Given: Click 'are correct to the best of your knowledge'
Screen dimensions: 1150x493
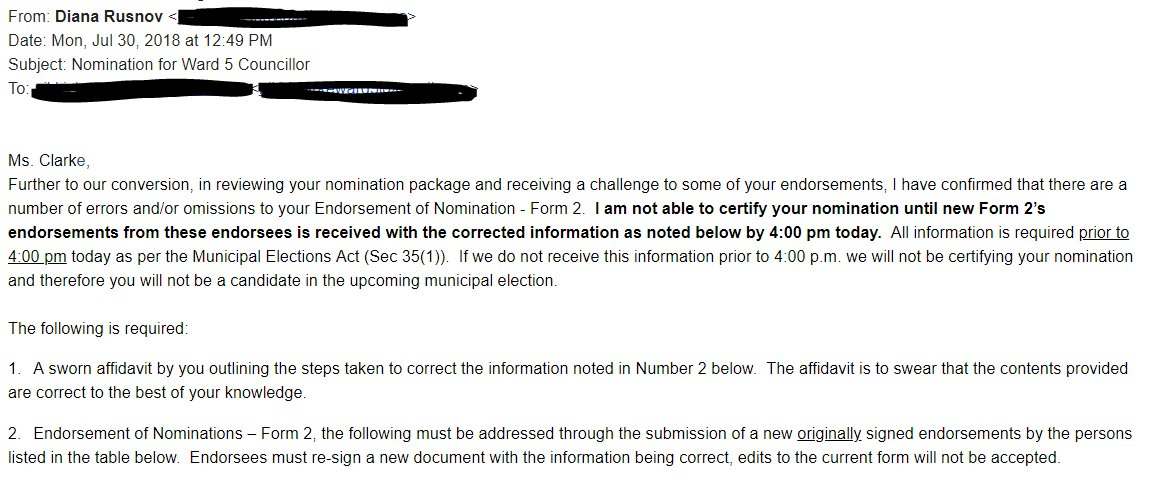Looking at the screenshot, I should pos(156,392).
